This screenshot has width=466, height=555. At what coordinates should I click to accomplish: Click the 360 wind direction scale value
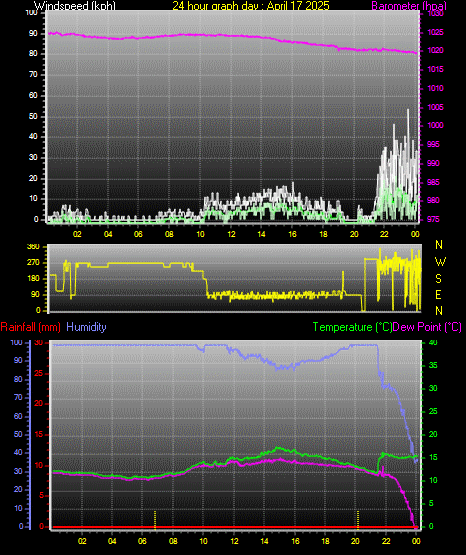(x=33, y=247)
